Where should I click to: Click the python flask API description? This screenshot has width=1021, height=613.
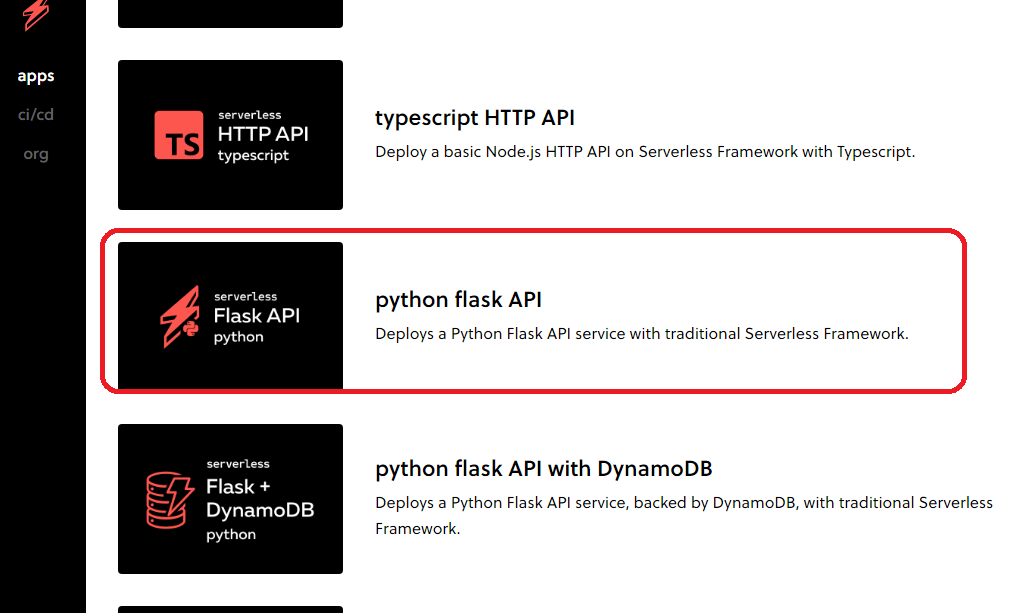click(x=641, y=334)
